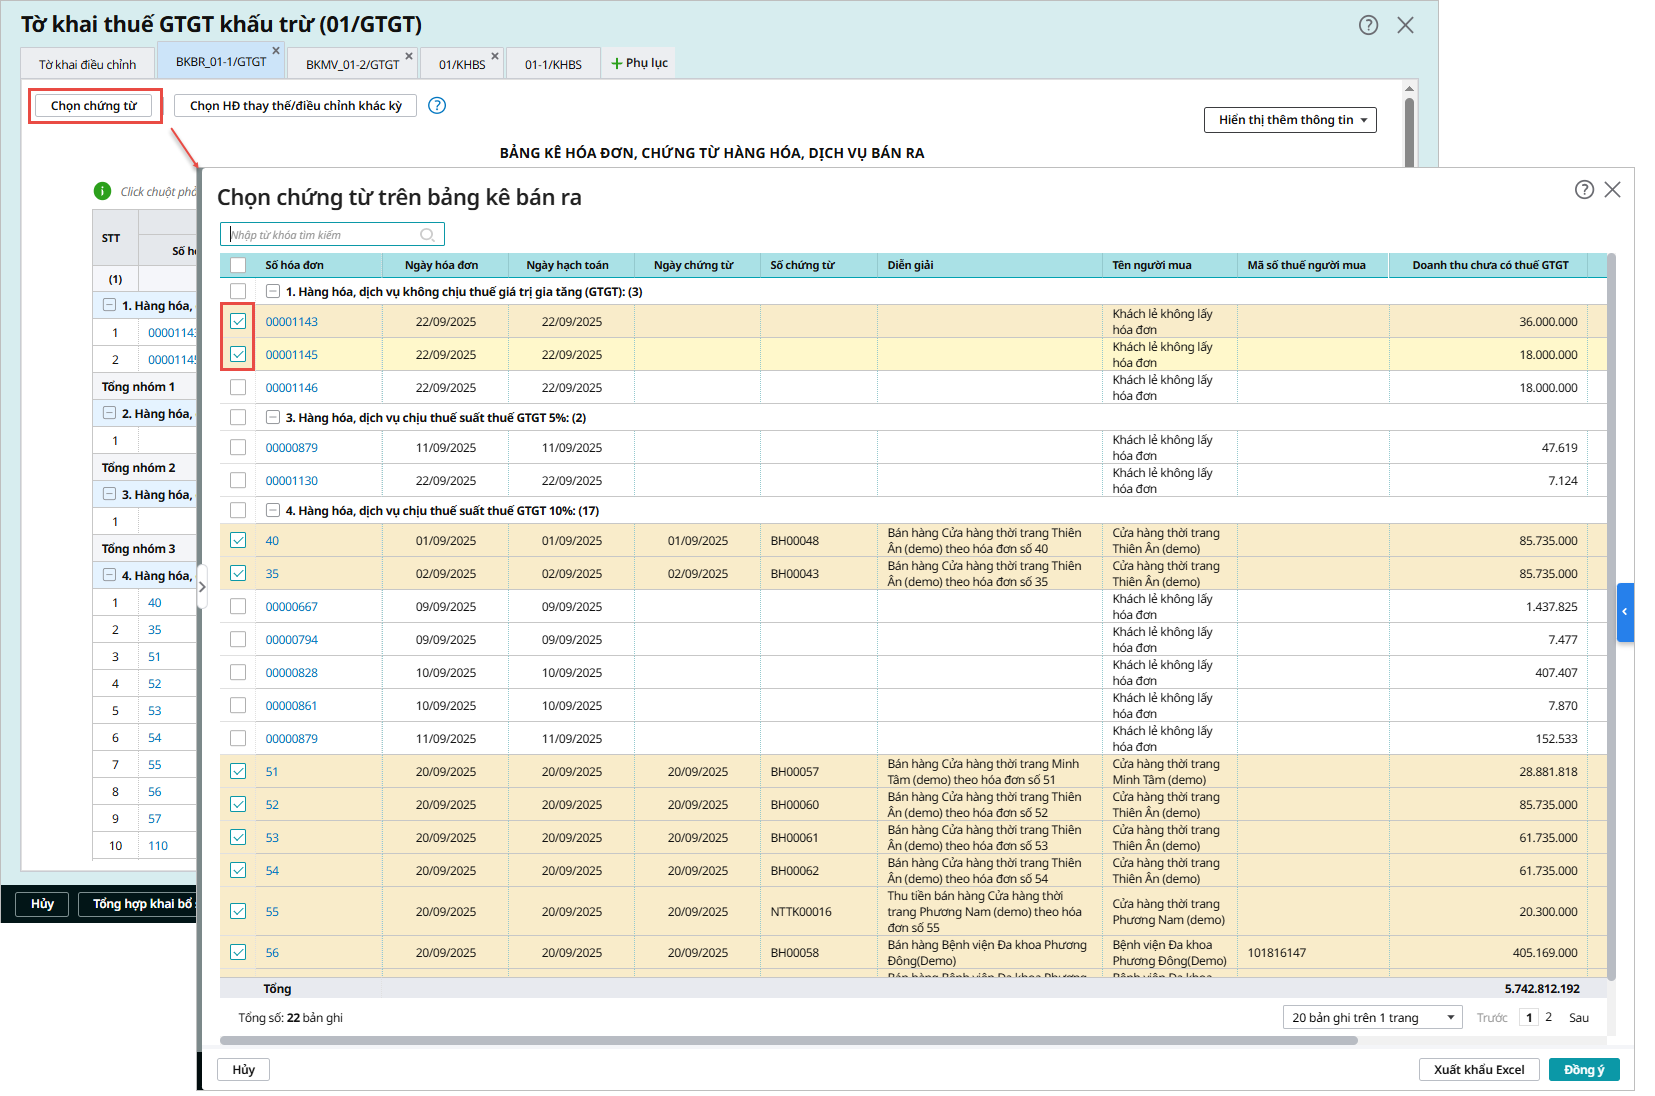Viewport: 1655px width, 1096px height.
Task: Click help icon beside Chọn HĐ thay thế button
Action: coord(437,106)
